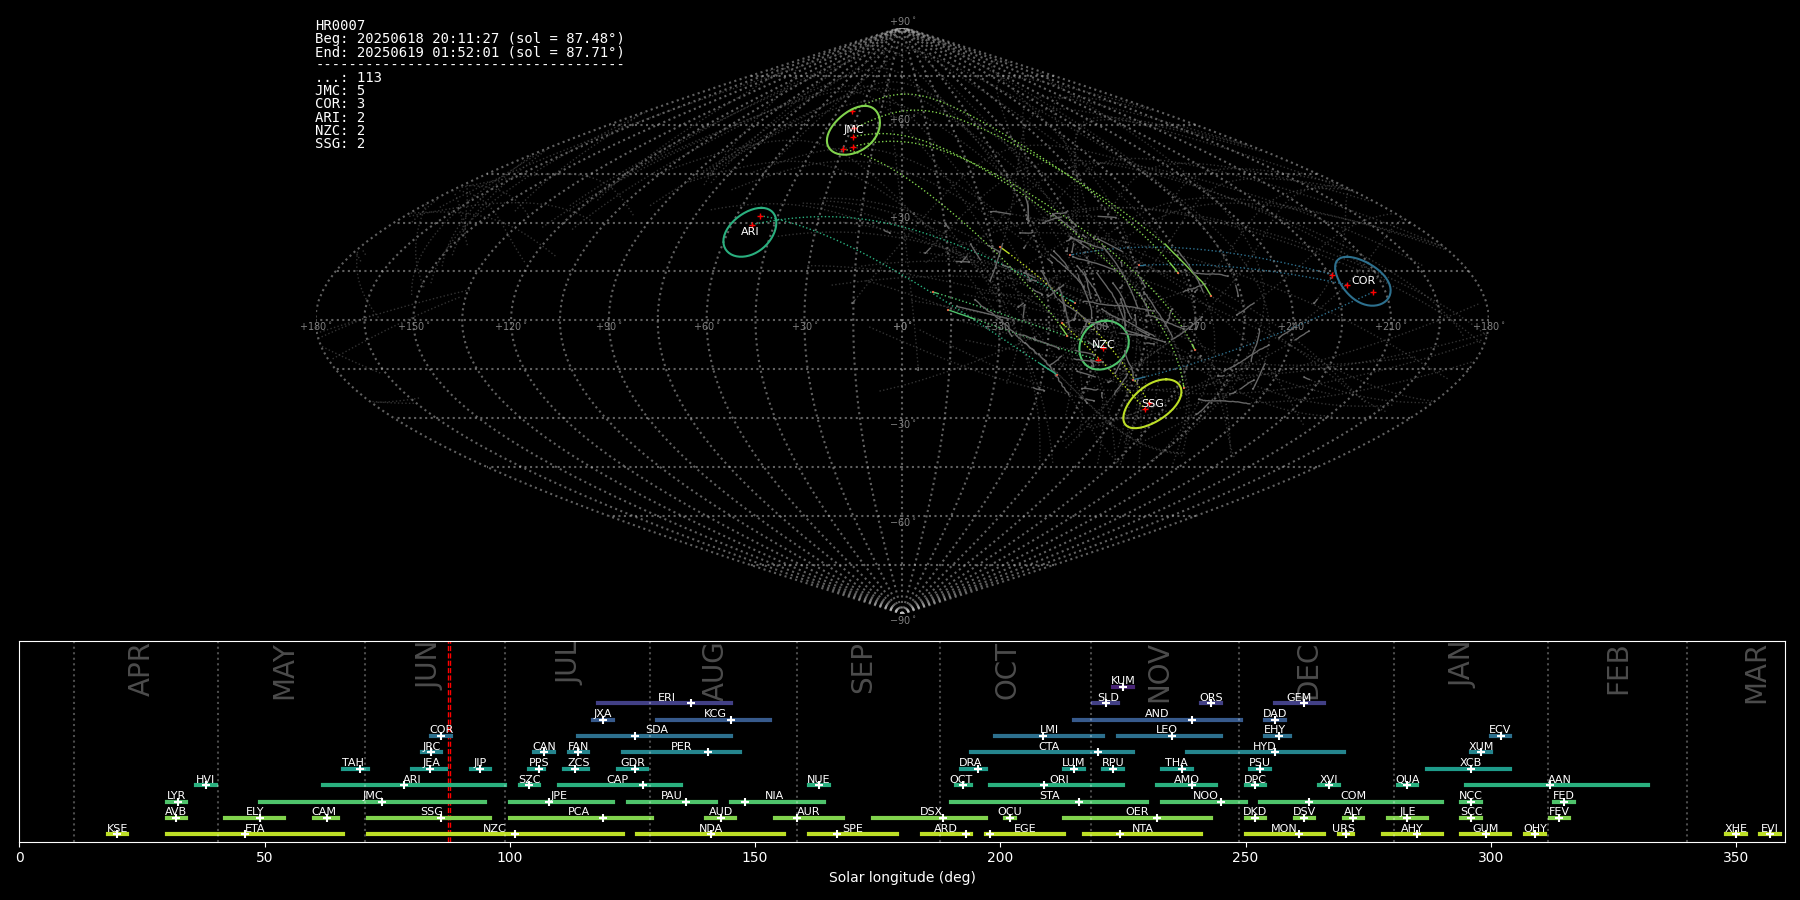Select the LEO shower label in the timeline

click(x=1166, y=730)
